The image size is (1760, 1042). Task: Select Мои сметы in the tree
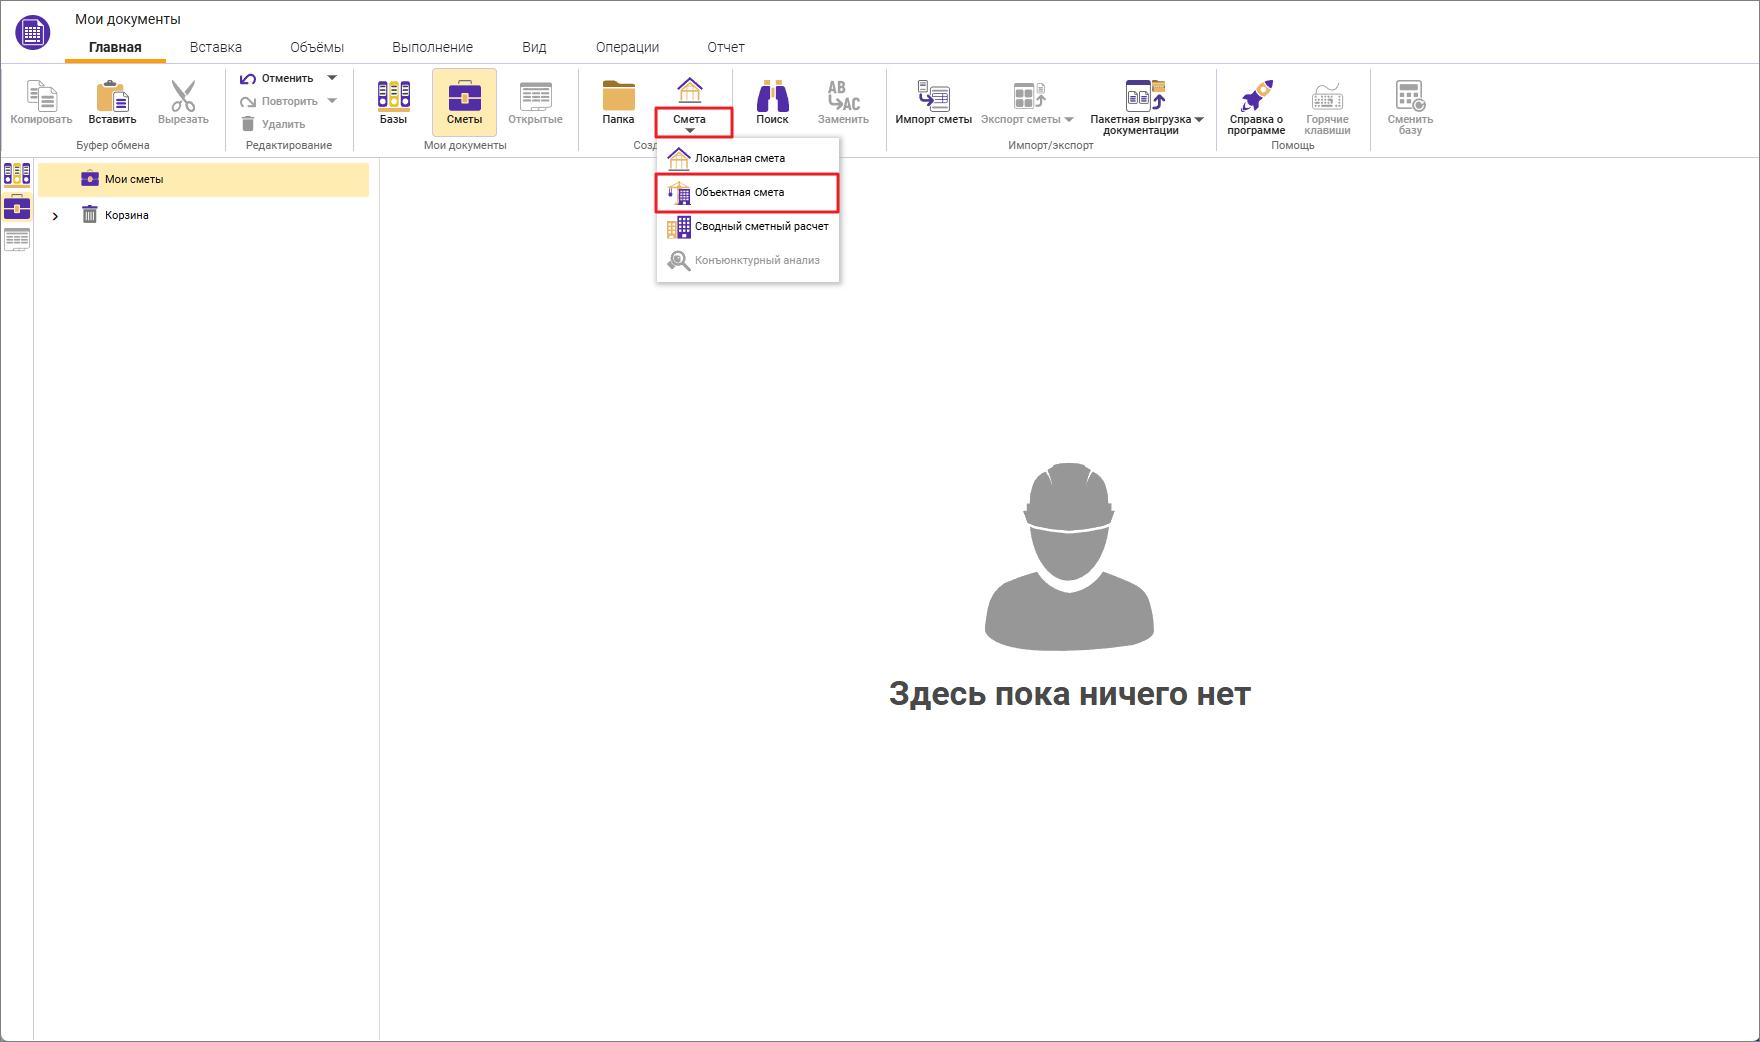tap(134, 180)
